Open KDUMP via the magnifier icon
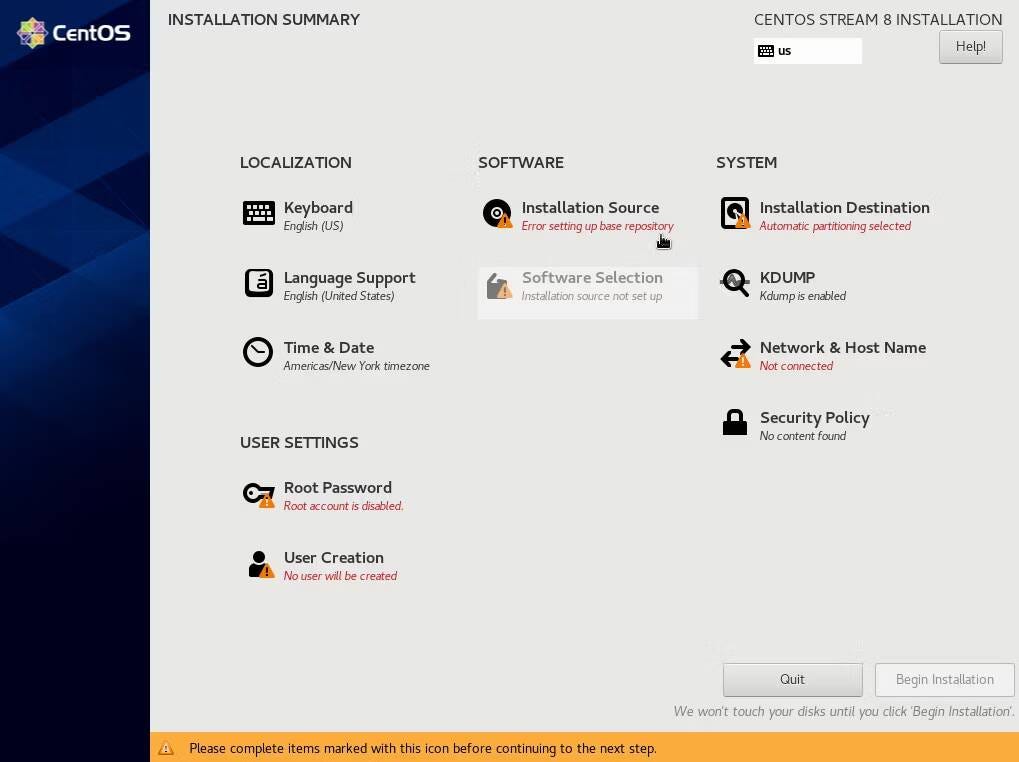This screenshot has width=1019, height=762. click(735, 282)
